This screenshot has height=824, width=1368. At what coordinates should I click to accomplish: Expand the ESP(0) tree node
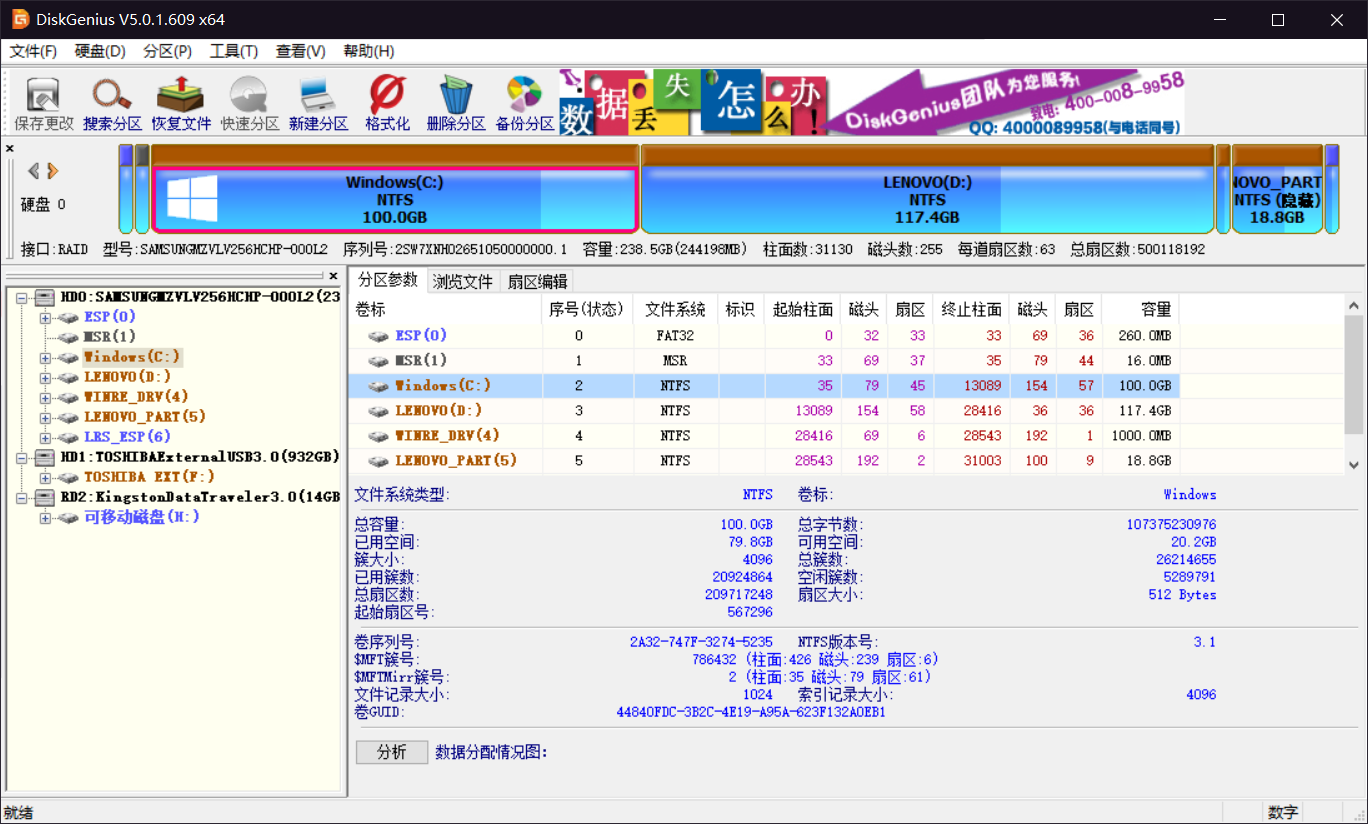[45, 317]
